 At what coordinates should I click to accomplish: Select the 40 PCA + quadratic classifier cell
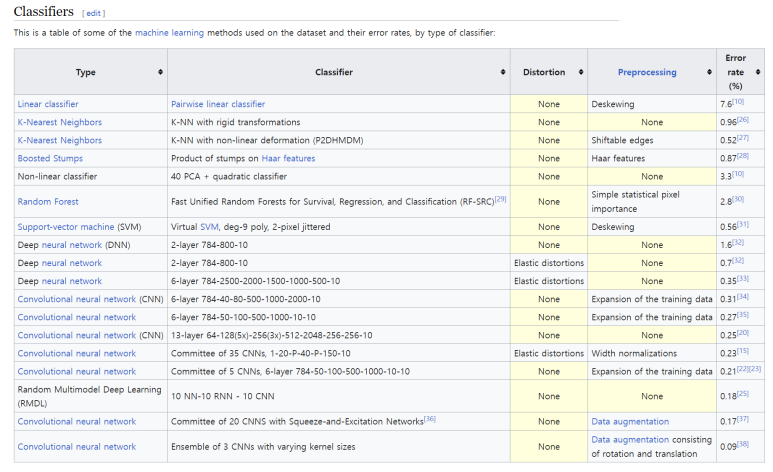pyautogui.click(x=339, y=177)
